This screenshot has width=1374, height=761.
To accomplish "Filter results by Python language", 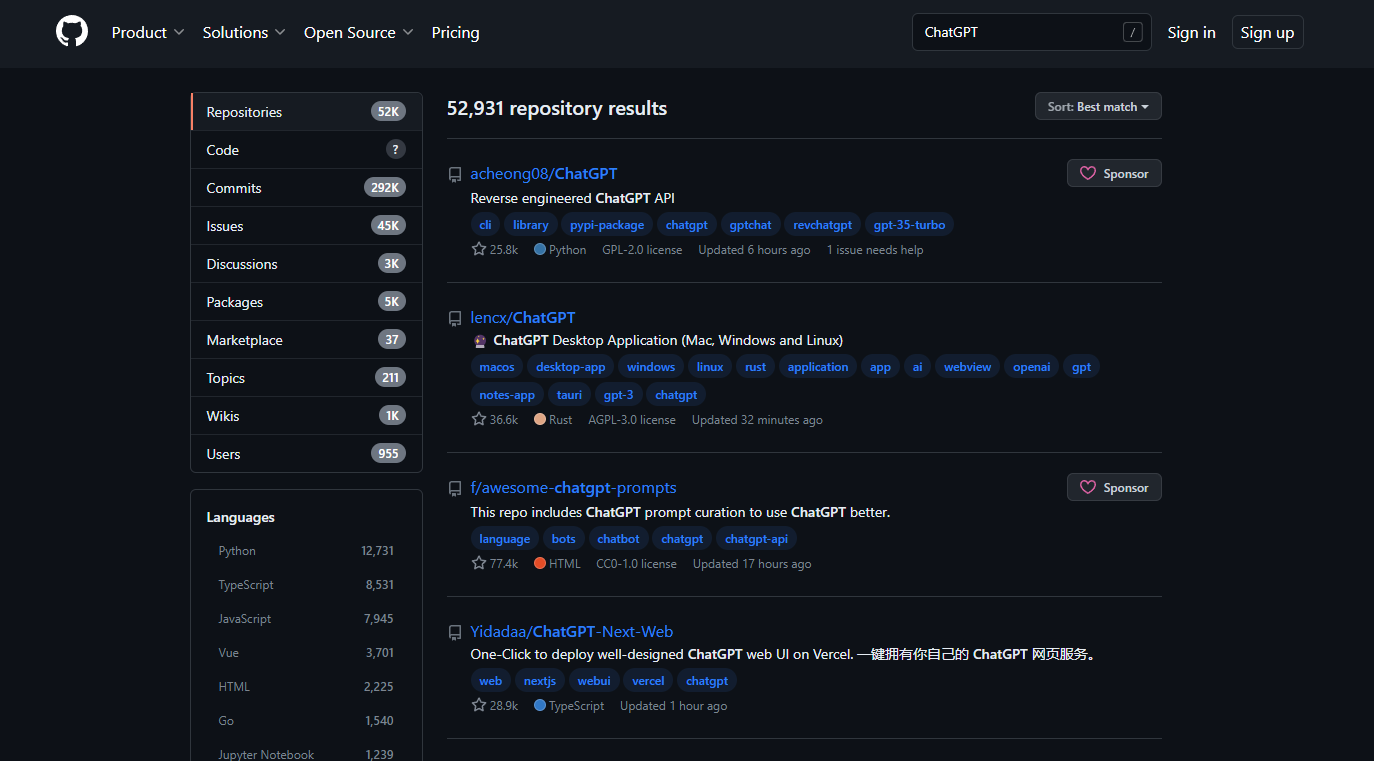I will click(306, 551).
